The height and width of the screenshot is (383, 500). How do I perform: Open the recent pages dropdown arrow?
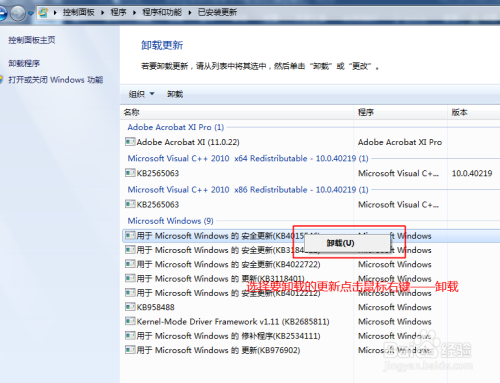tap(31, 13)
